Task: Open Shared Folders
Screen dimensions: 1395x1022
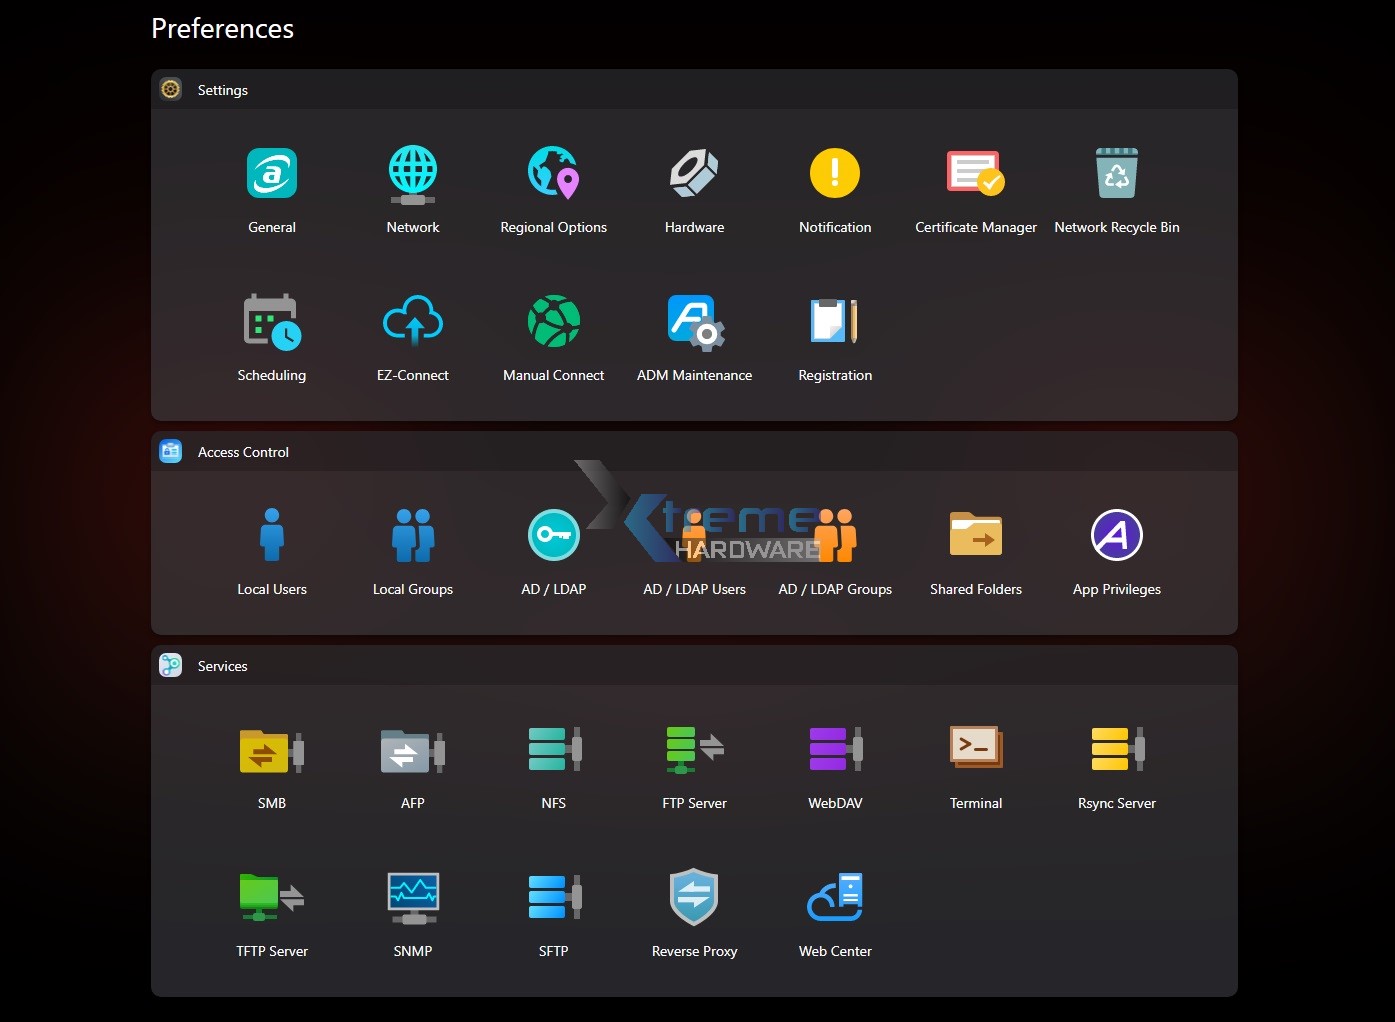Action: (x=975, y=536)
